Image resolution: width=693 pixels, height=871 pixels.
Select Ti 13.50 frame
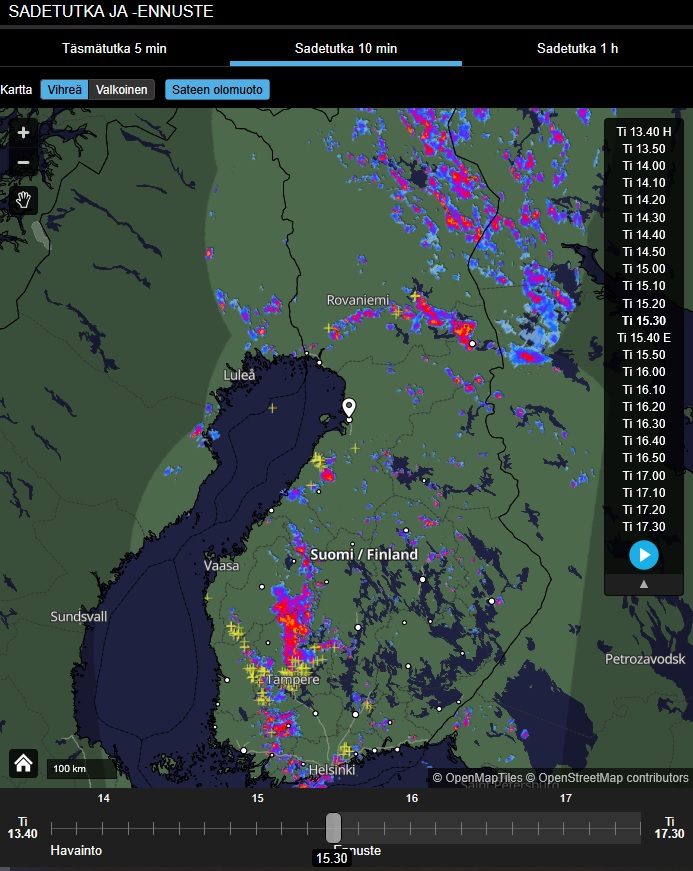tap(644, 149)
